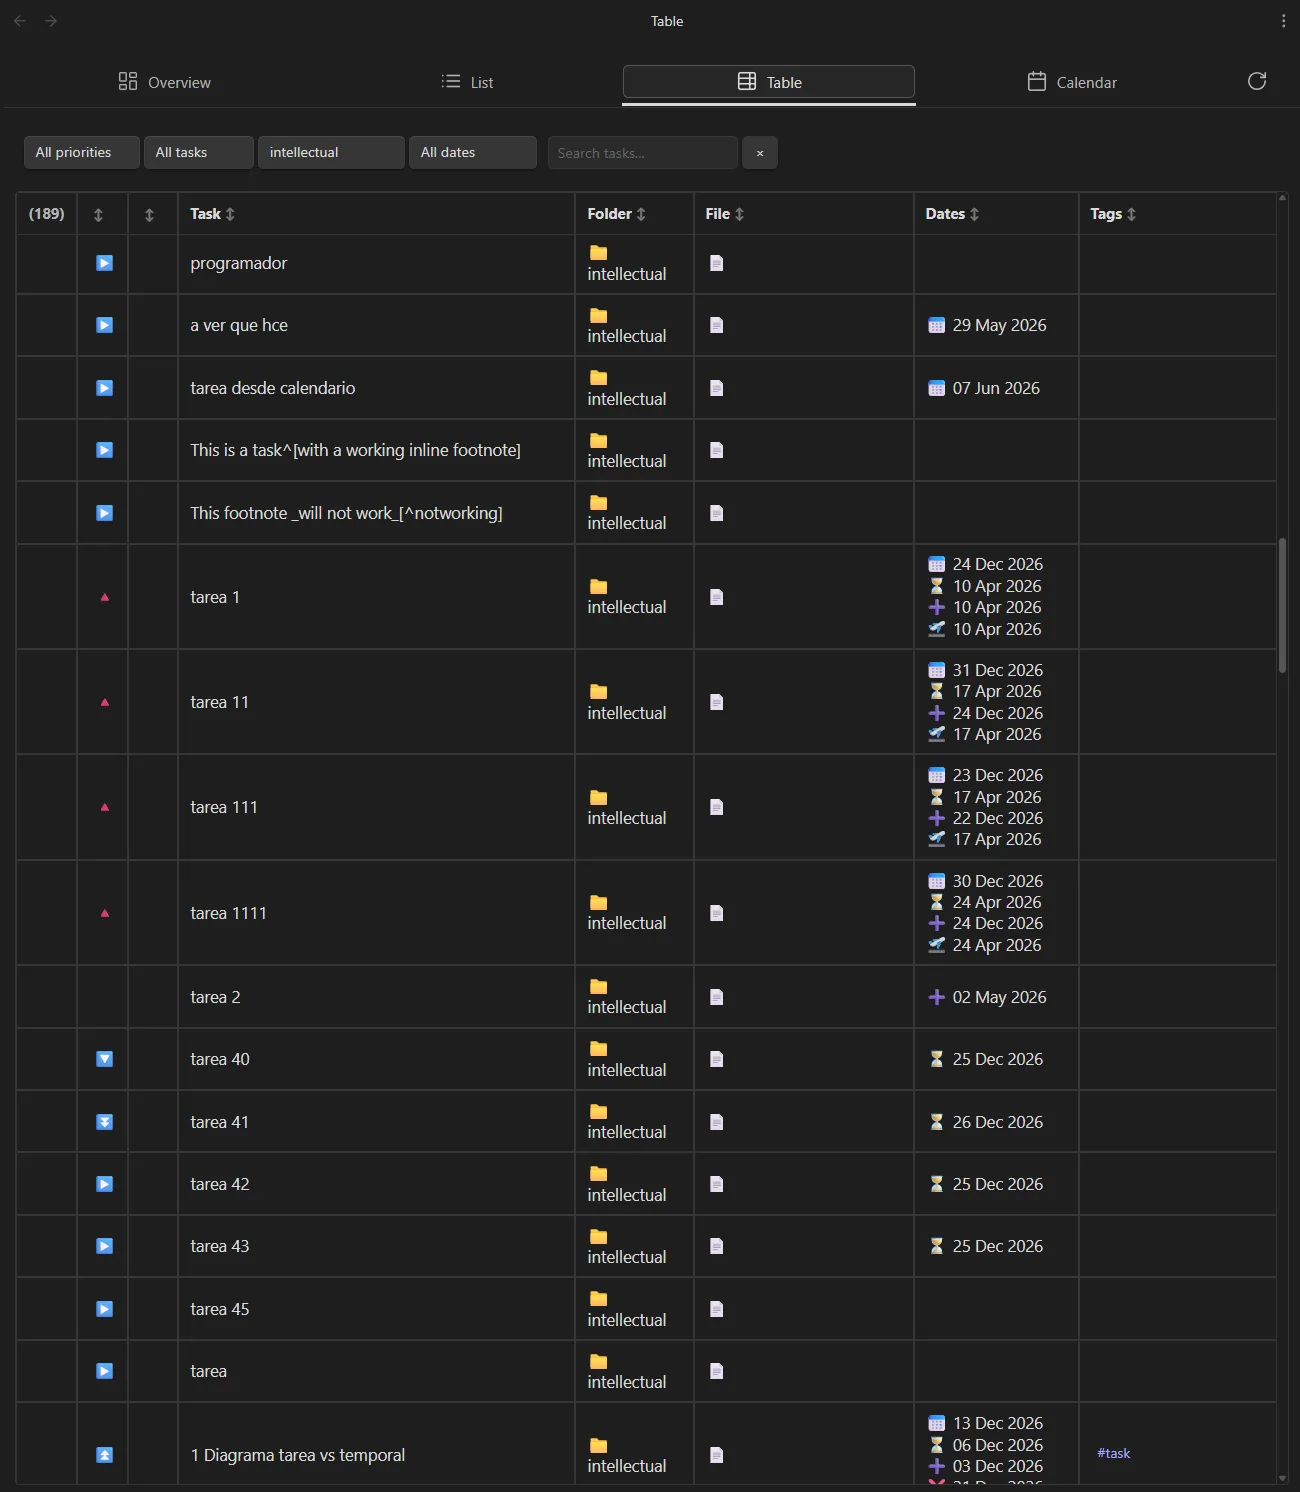This screenshot has width=1300, height=1492.
Task: Click date '31 Dec 2026' for tarea 11
Action: tap(997, 670)
